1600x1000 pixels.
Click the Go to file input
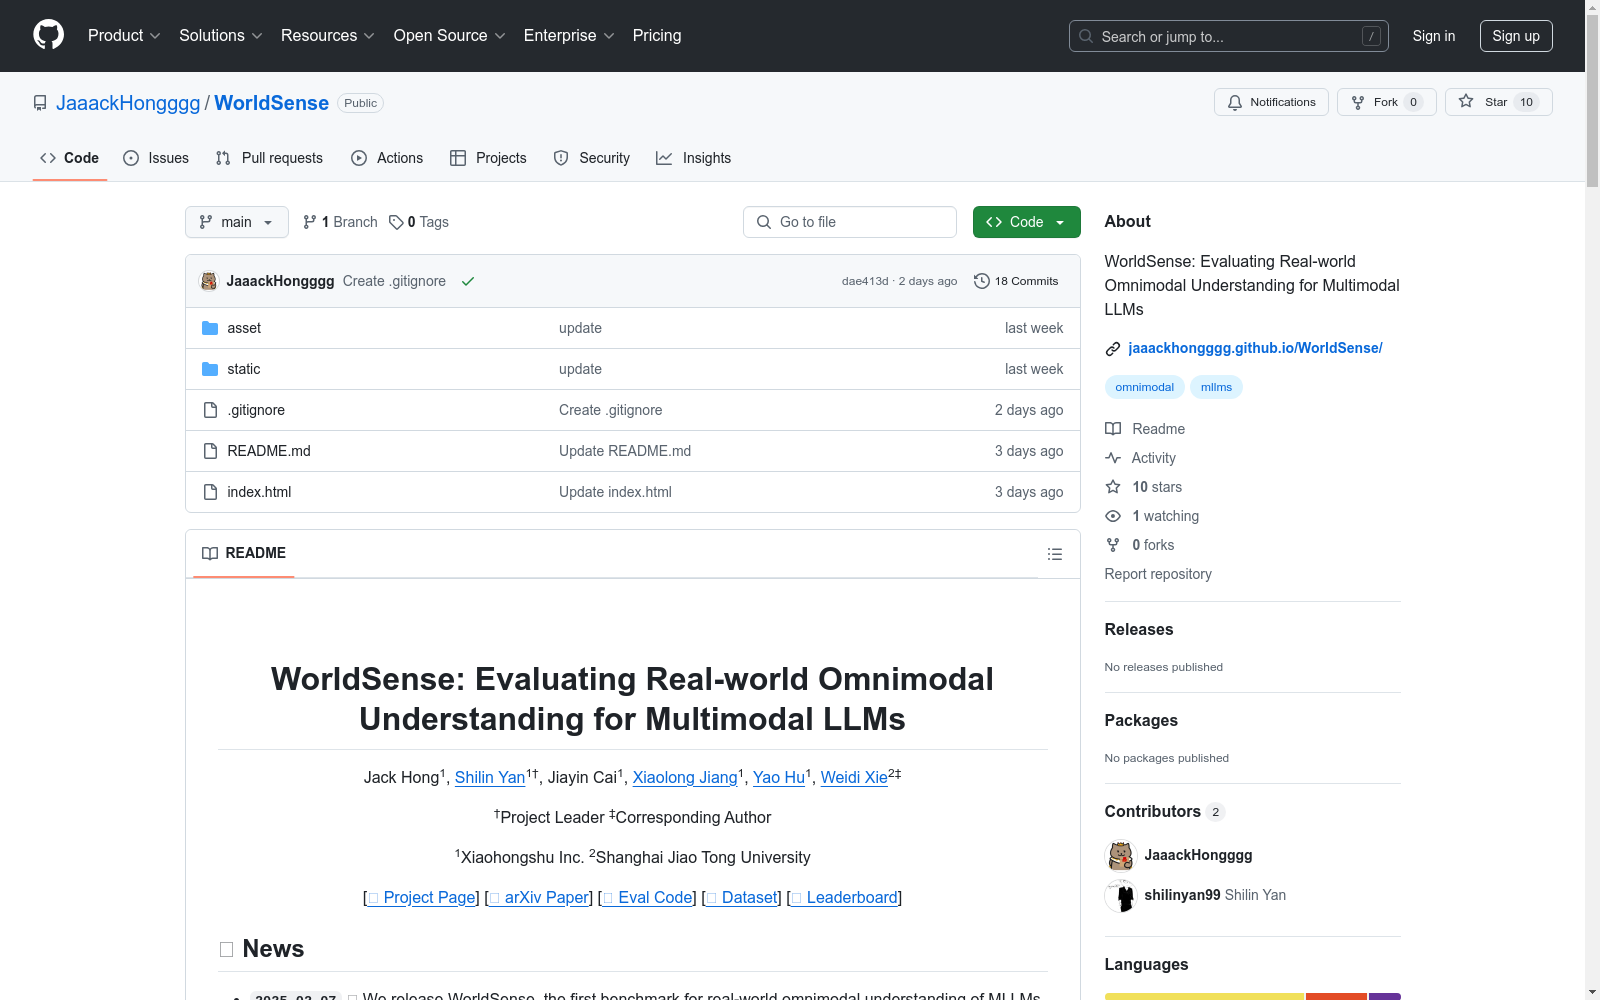click(850, 222)
